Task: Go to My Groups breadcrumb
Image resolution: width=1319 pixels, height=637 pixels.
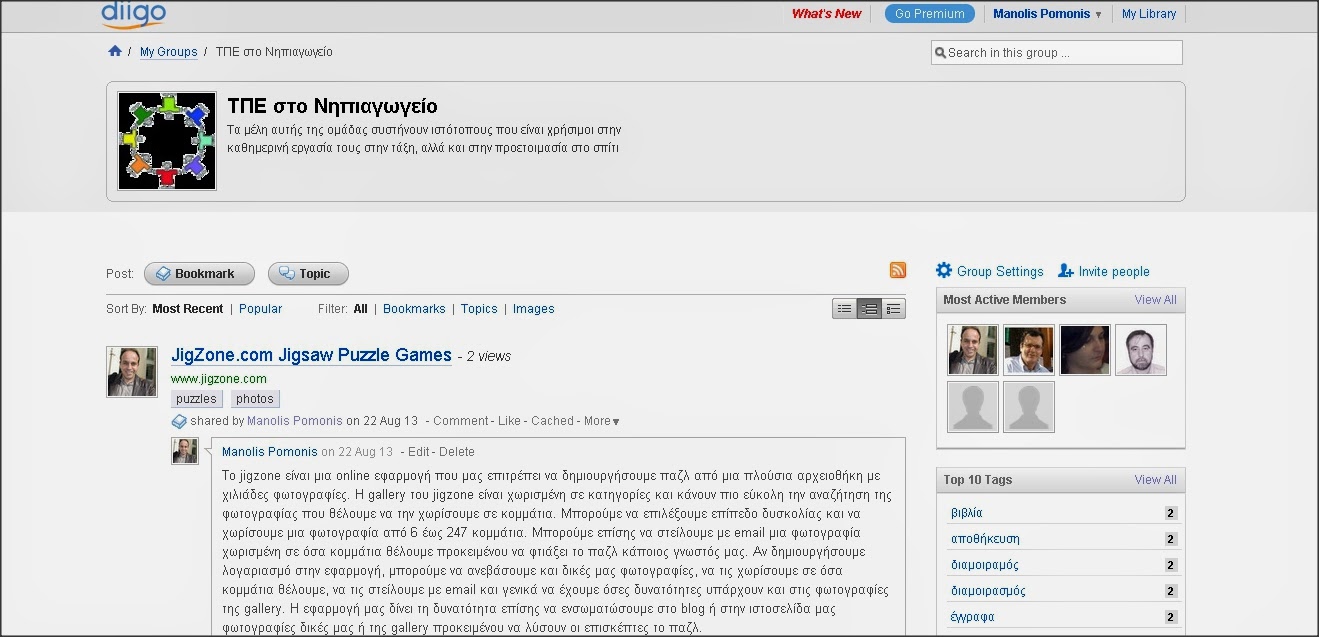Action: 168,52
